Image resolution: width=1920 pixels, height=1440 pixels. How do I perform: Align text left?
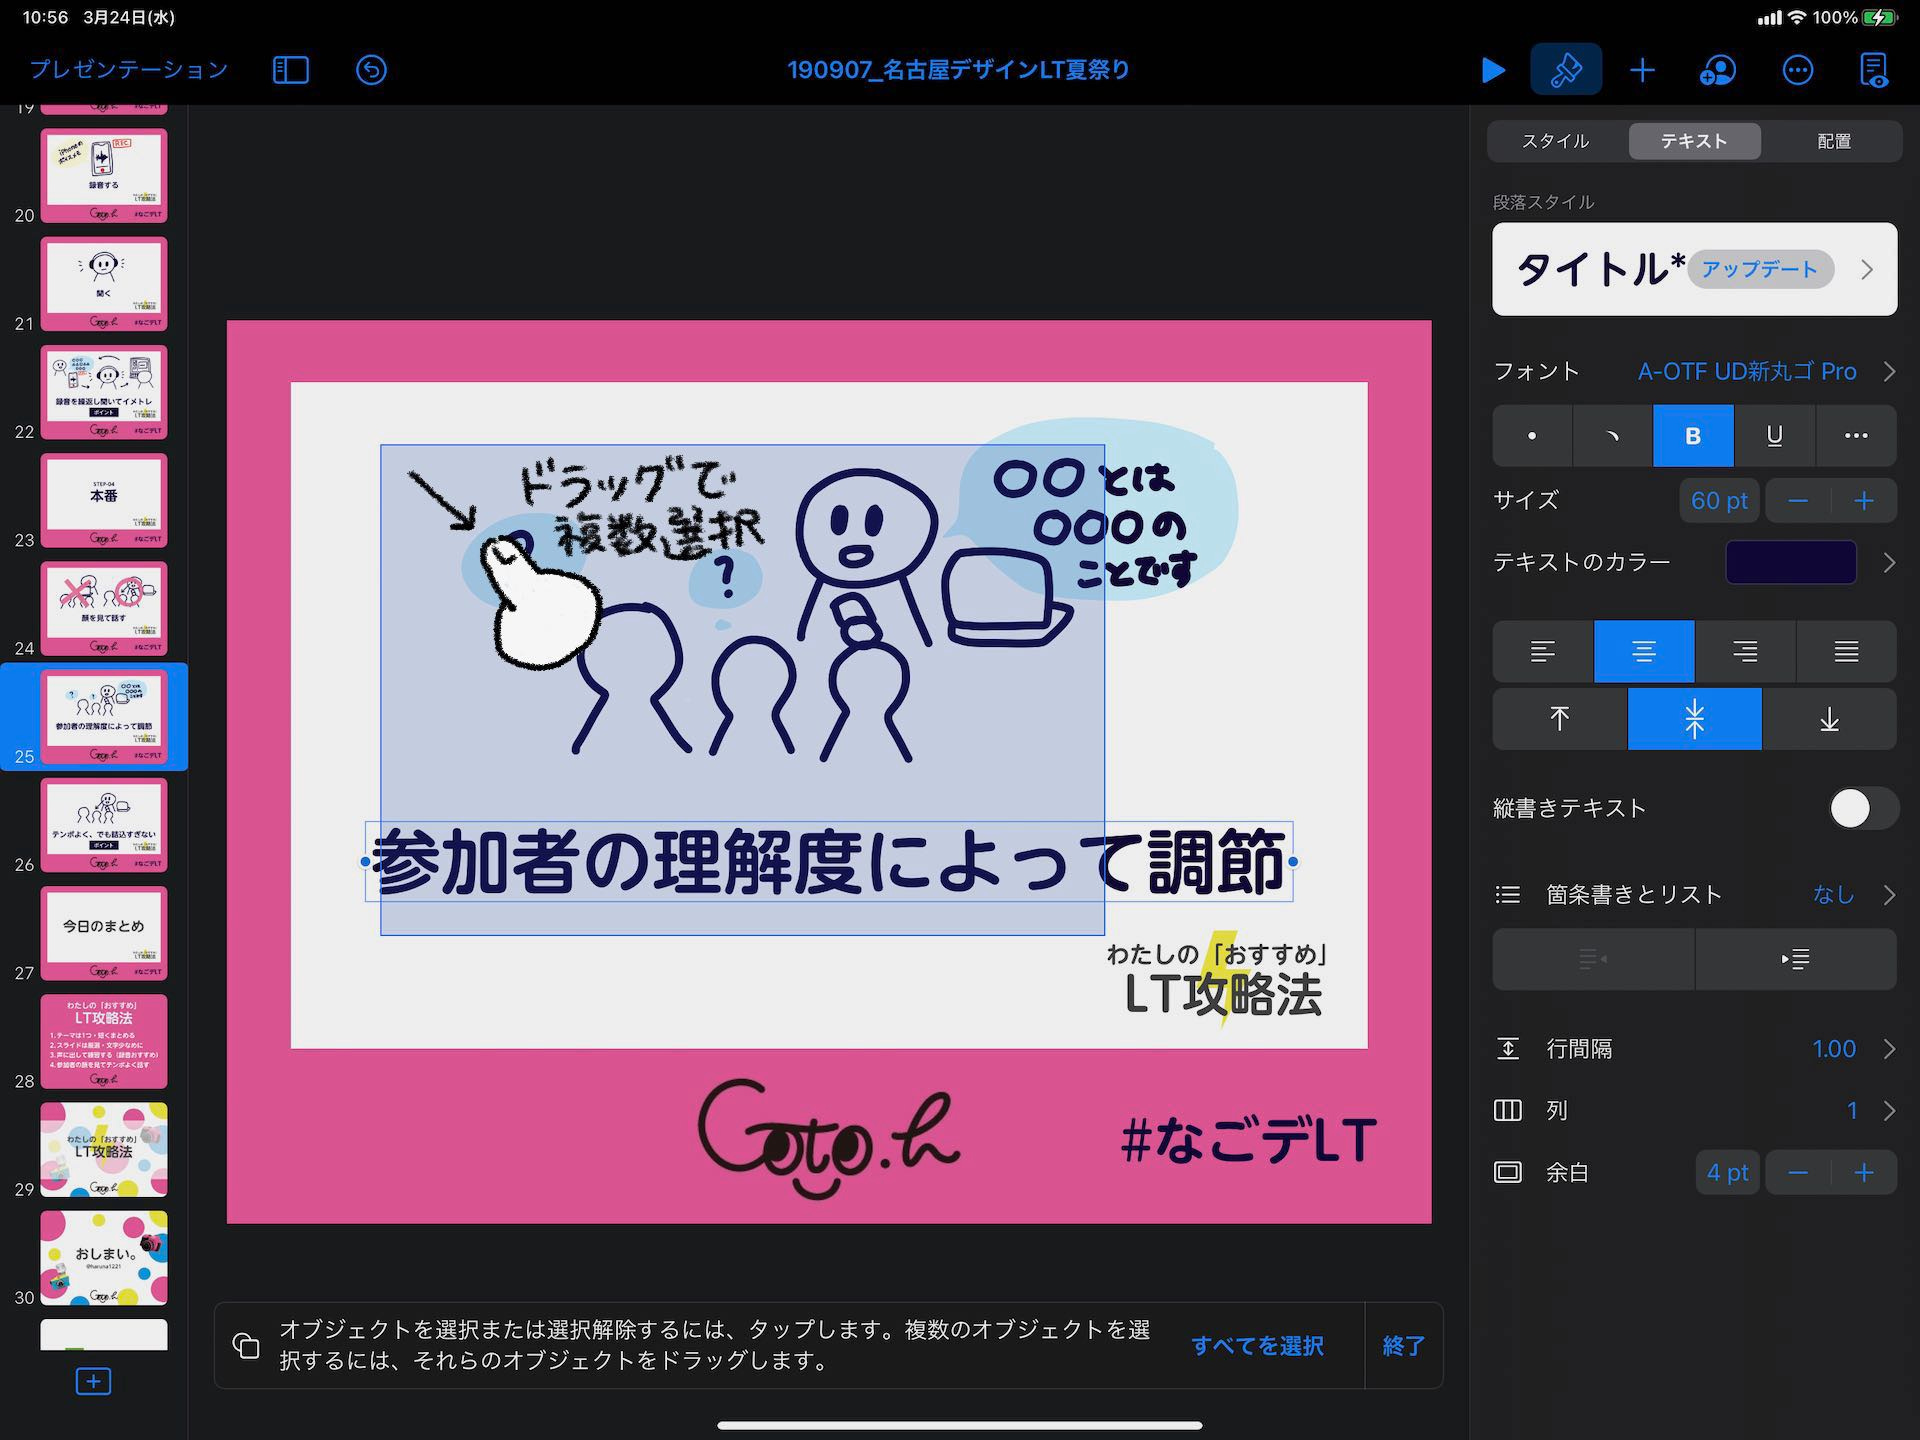tap(1543, 652)
